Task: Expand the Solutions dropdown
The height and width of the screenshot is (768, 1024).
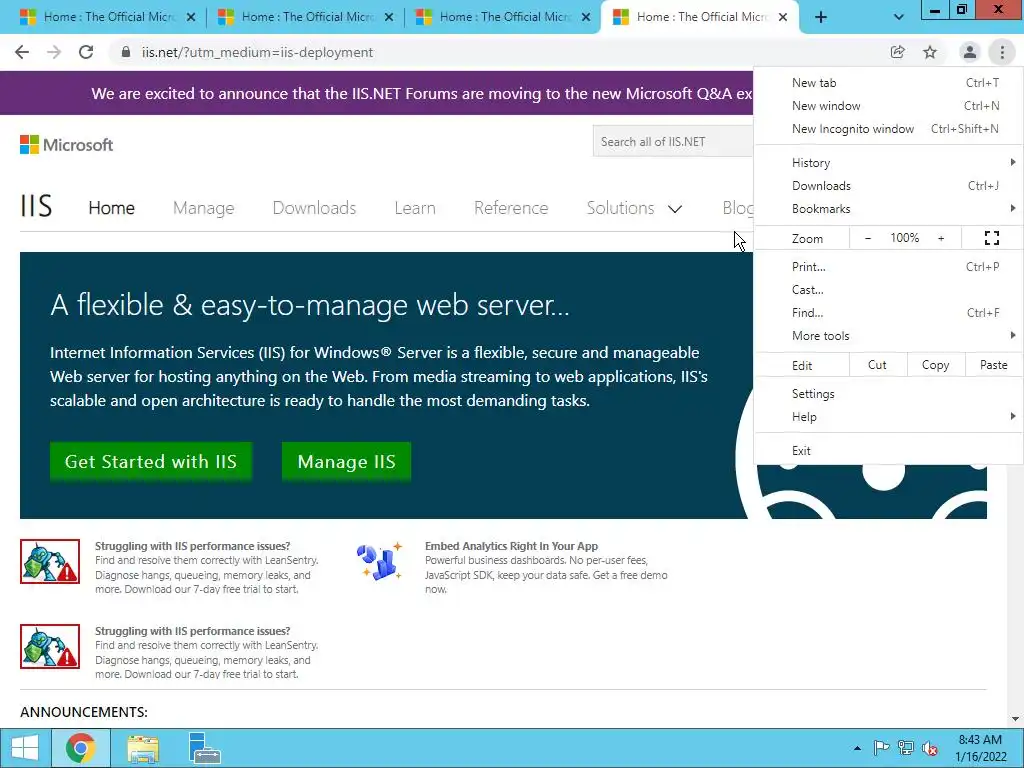Action: [634, 208]
